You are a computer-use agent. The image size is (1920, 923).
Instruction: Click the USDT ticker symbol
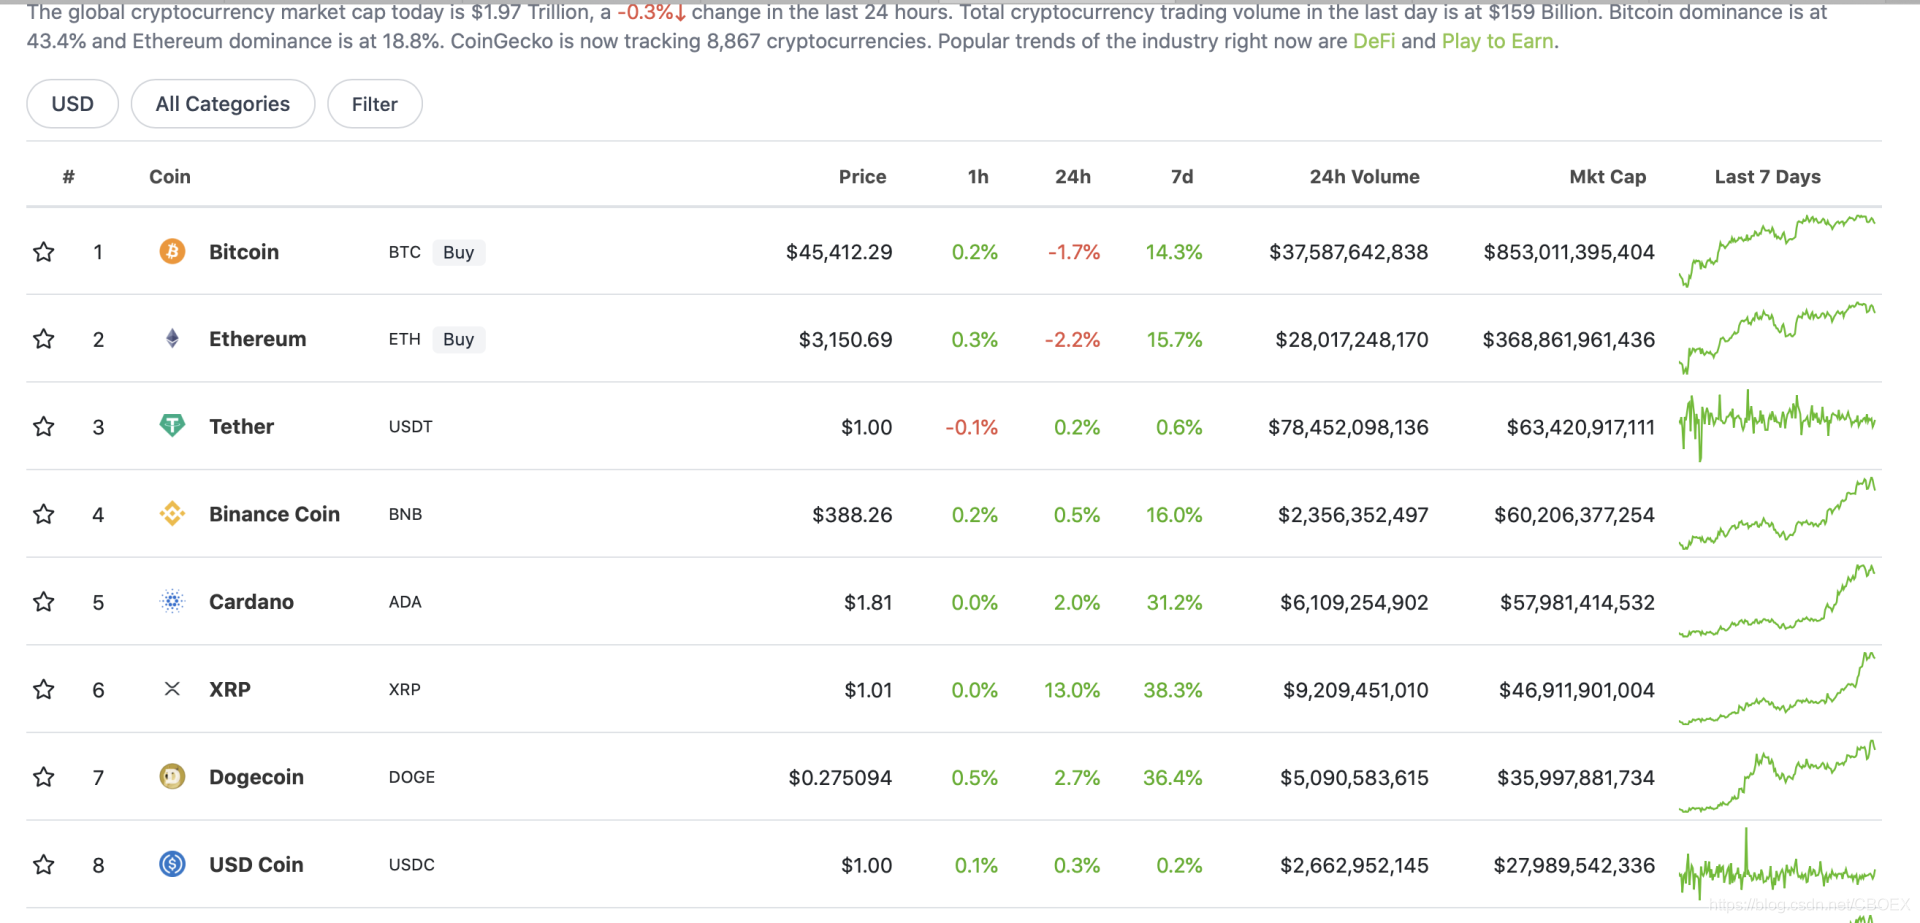pyautogui.click(x=411, y=427)
